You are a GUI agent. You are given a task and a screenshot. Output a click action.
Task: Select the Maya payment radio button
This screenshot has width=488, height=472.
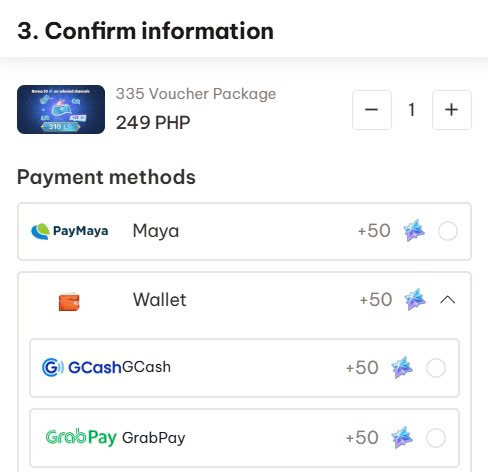click(x=448, y=231)
